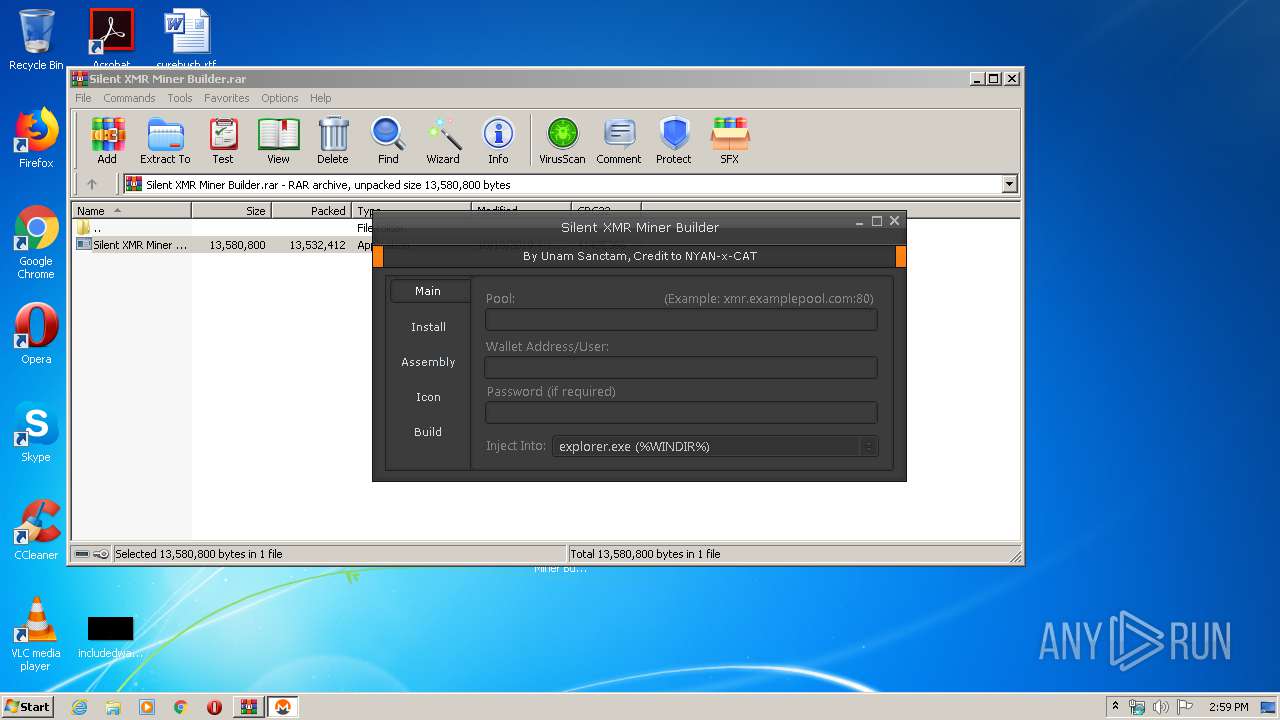This screenshot has width=1280, height=720.
Task: Click the Test archive icon
Action: (223, 141)
